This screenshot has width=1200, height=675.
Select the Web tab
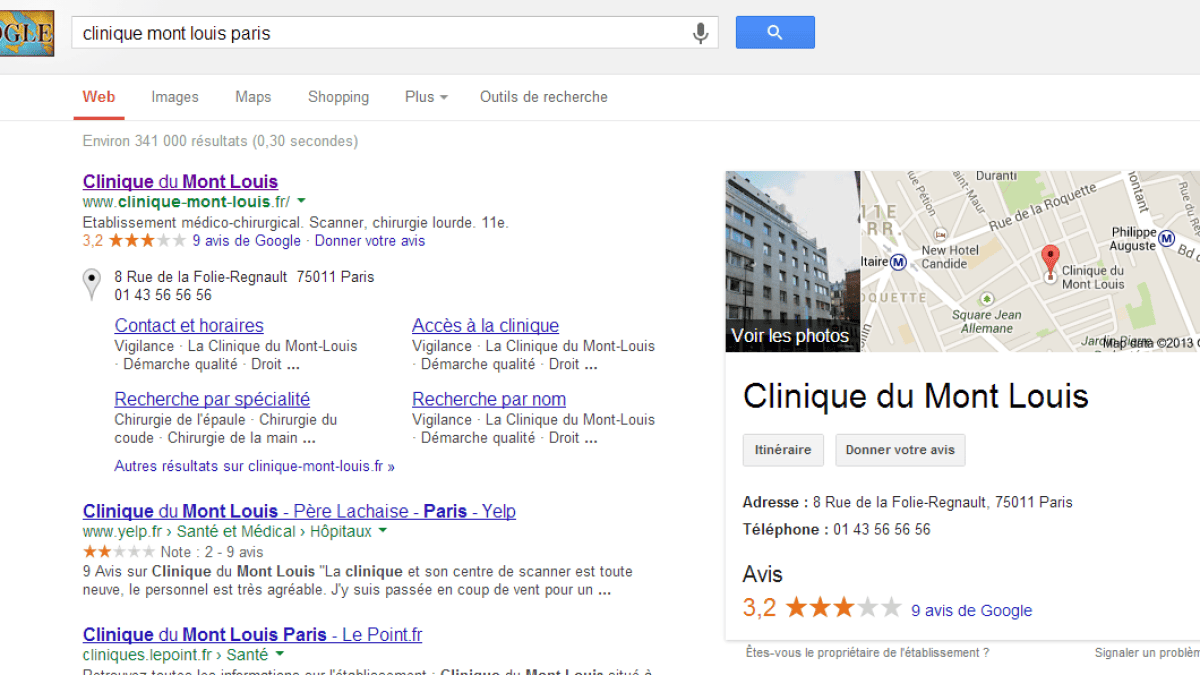(99, 97)
